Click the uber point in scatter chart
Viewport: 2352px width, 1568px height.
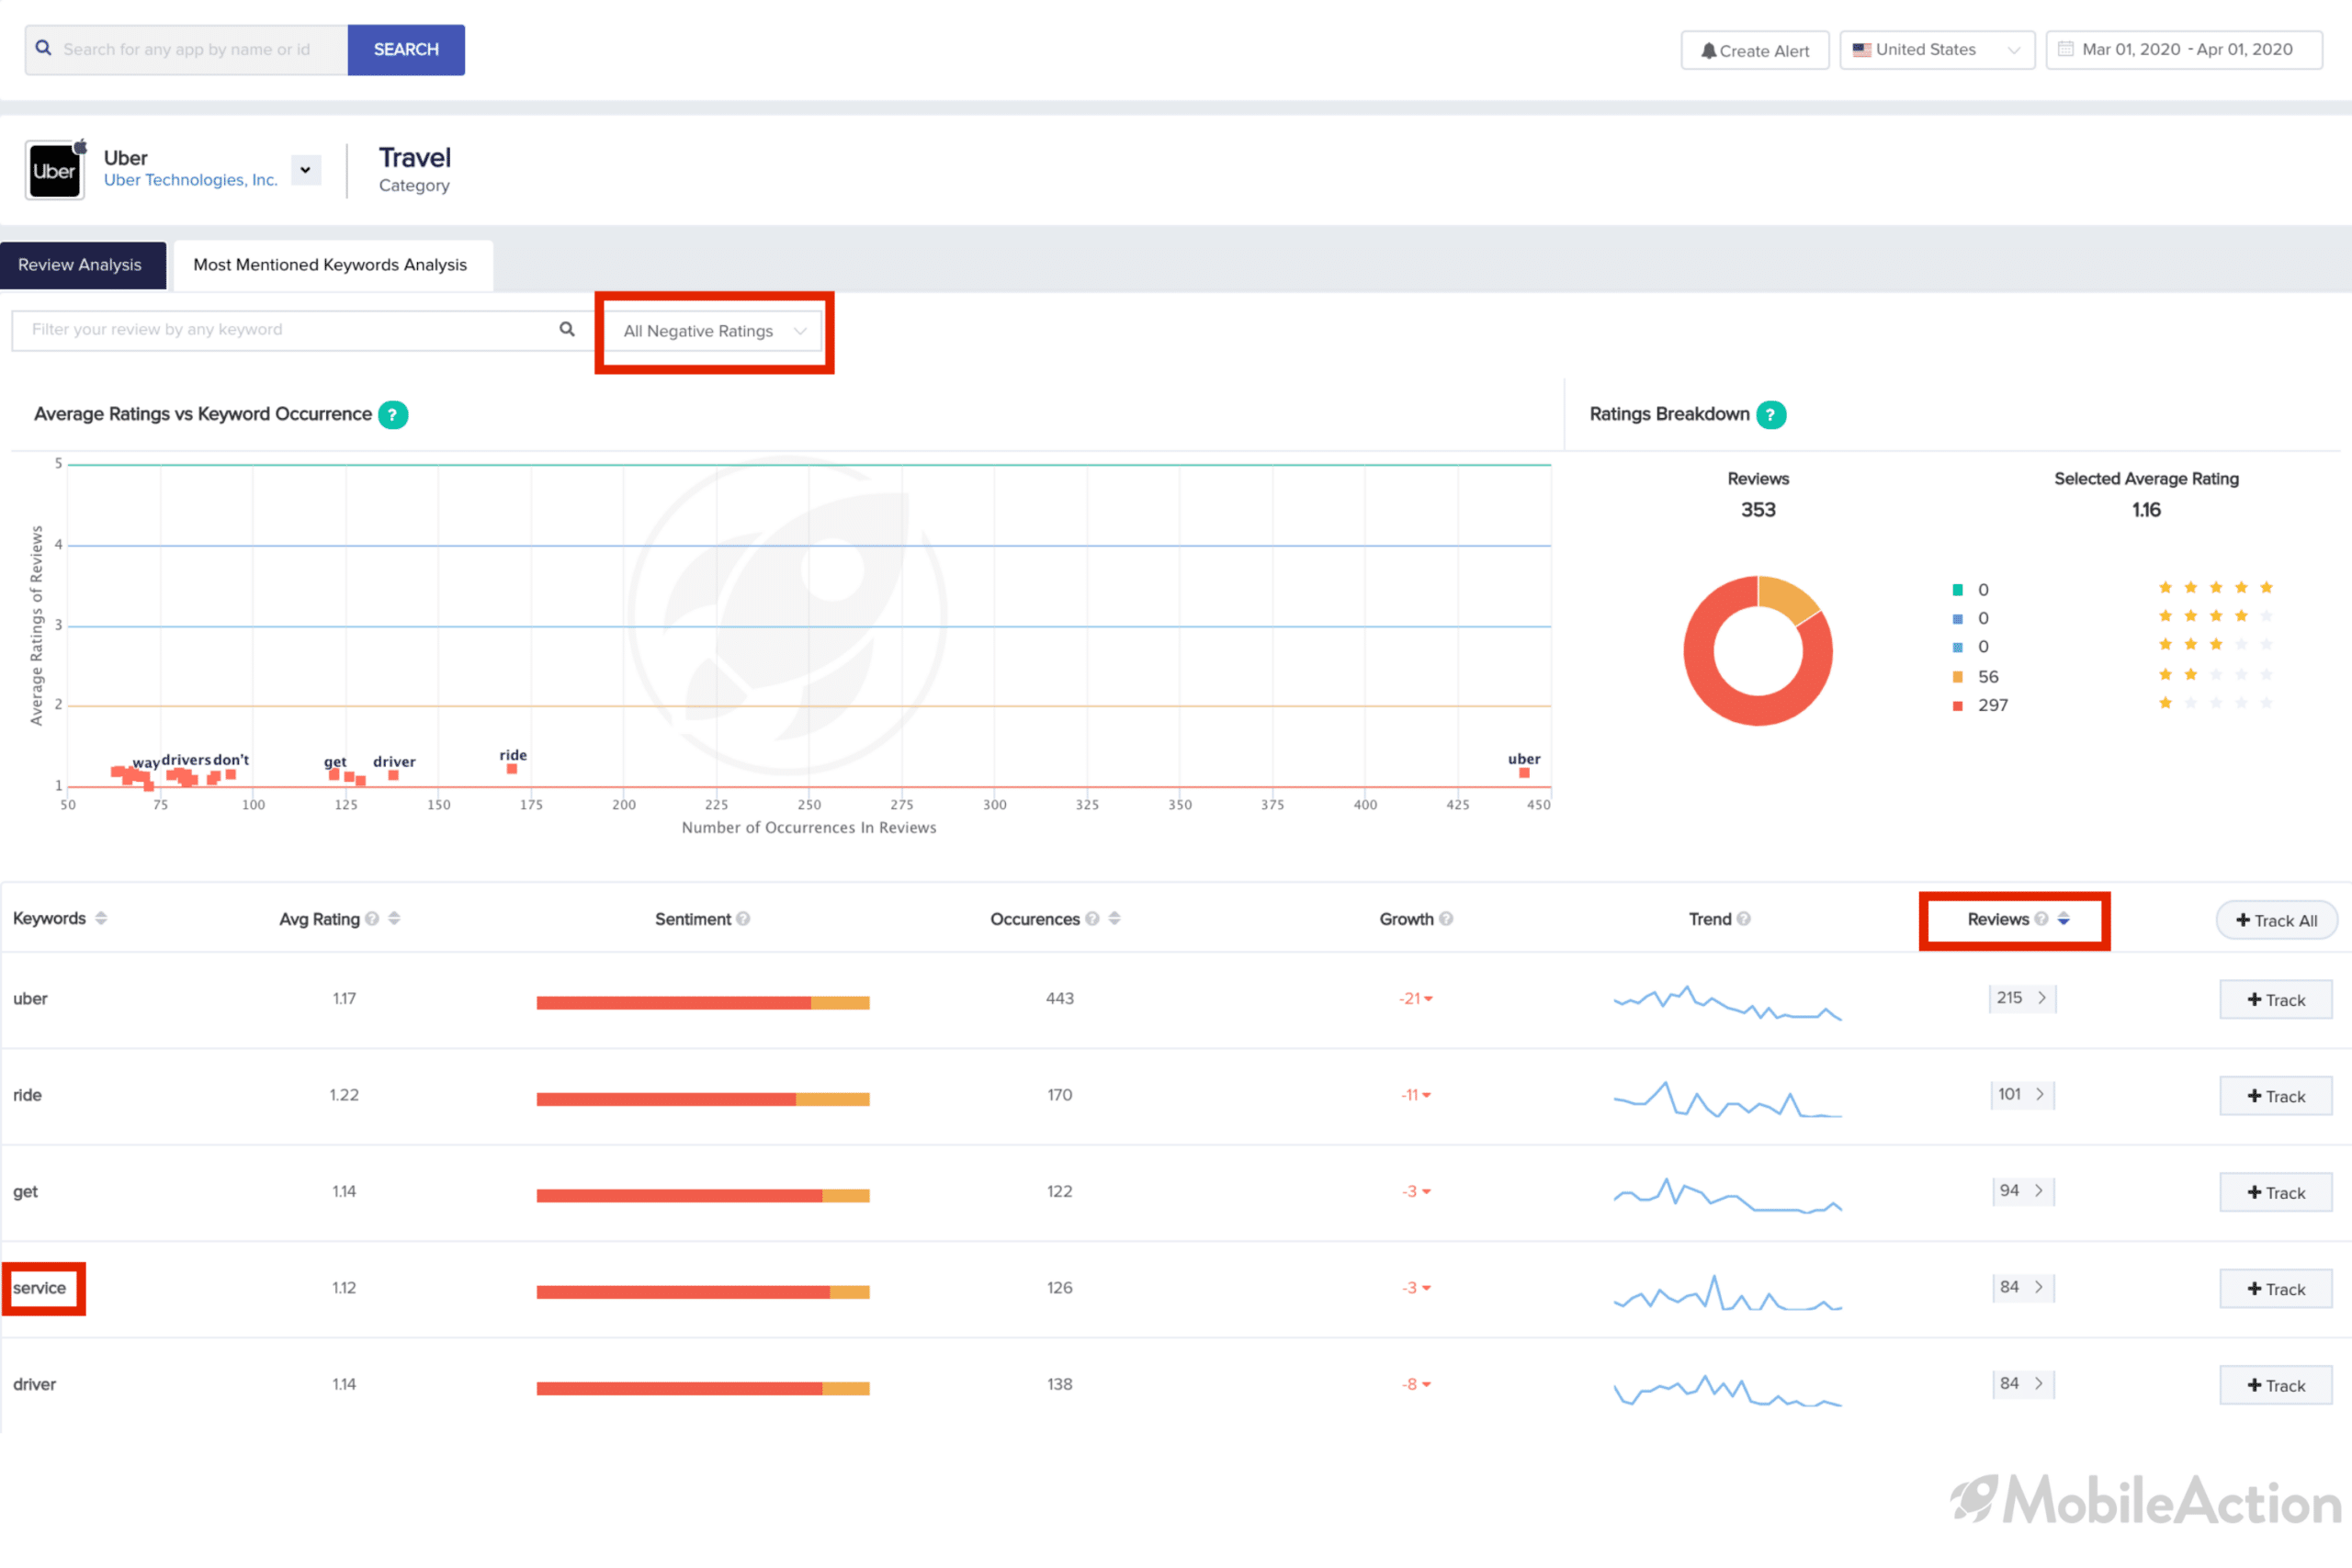(x=1524, y=772)
